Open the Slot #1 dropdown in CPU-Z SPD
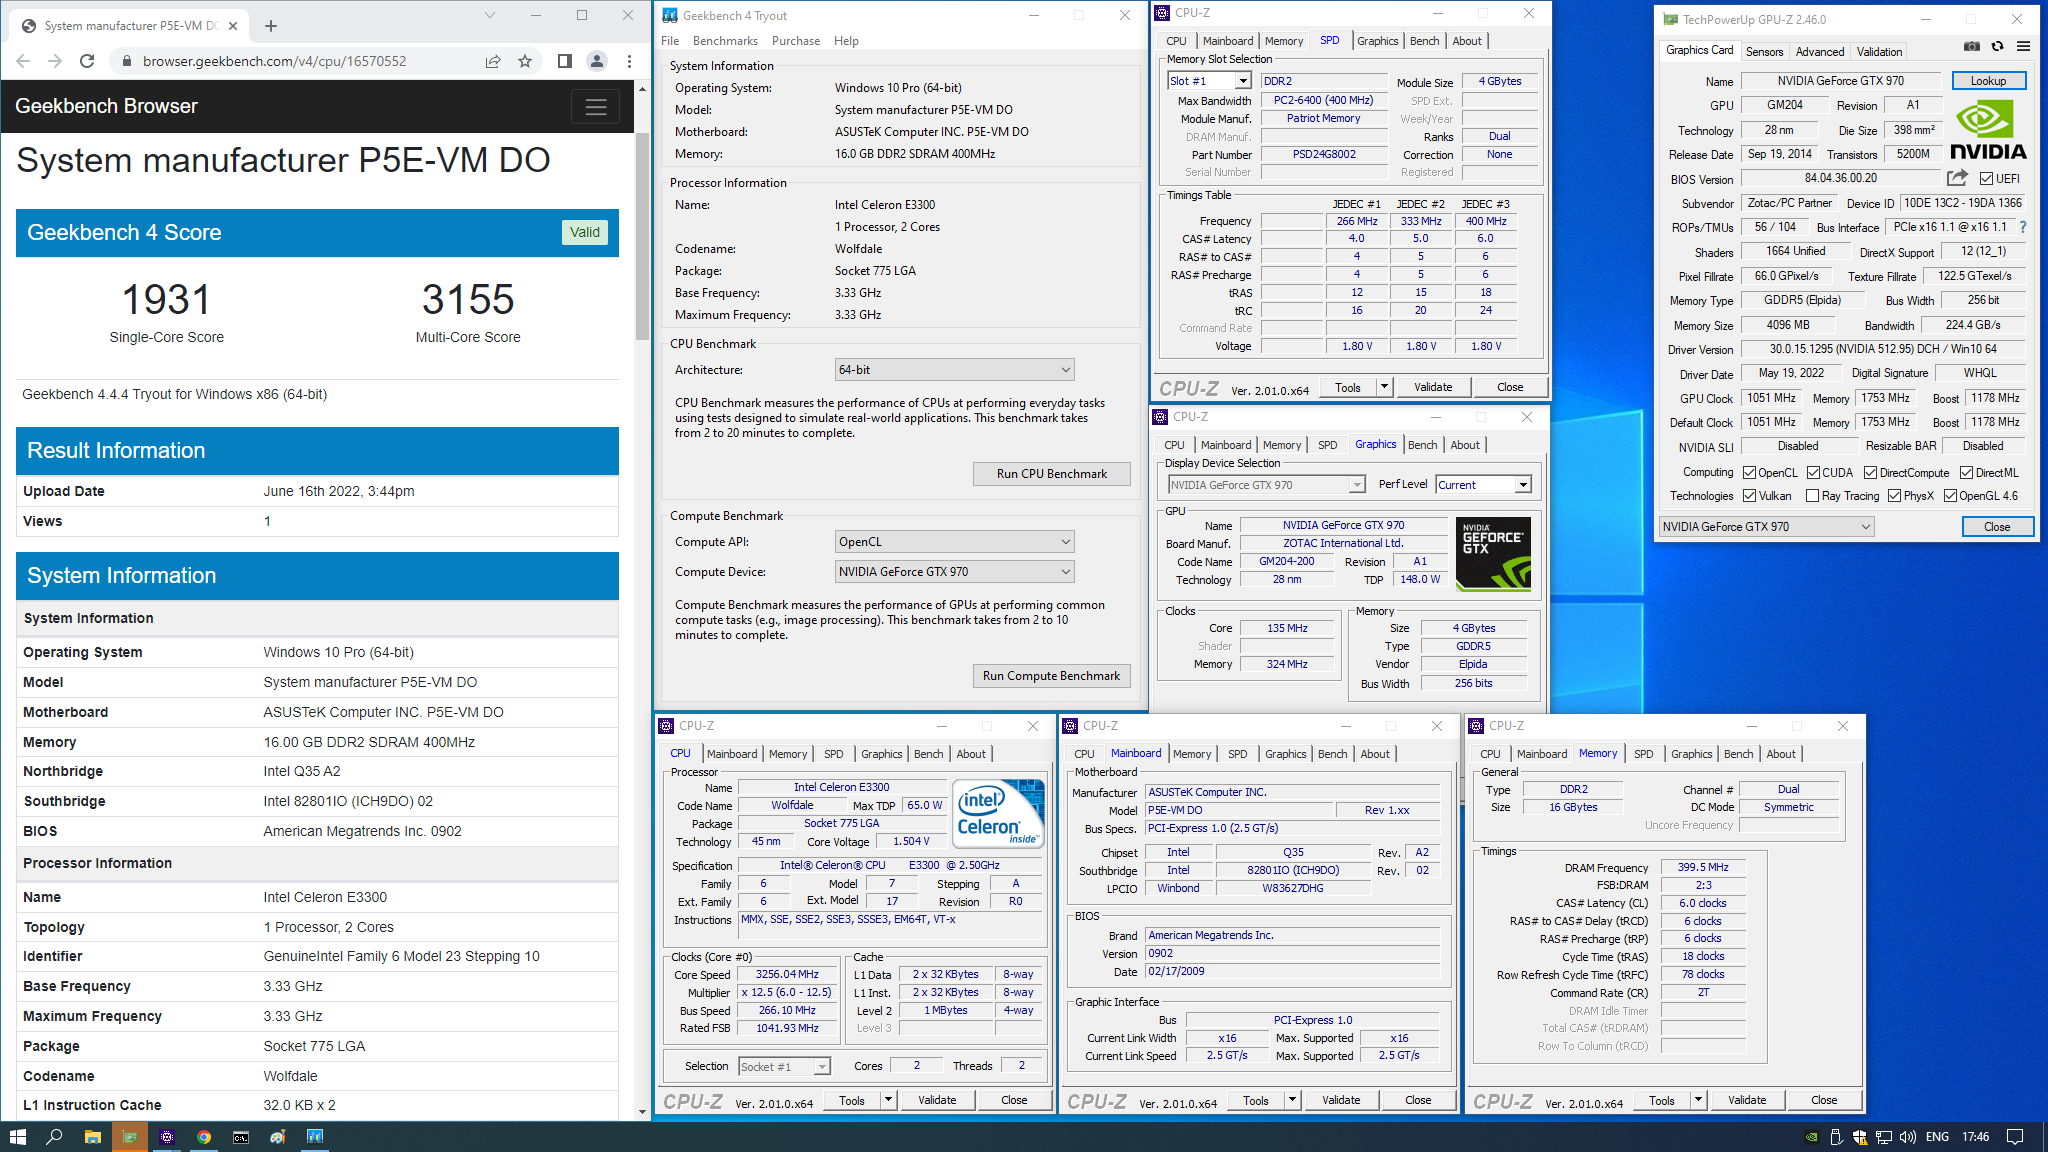Image resolution: width=2048 pixels, height=1152 pixels. tap(1210, 81)
